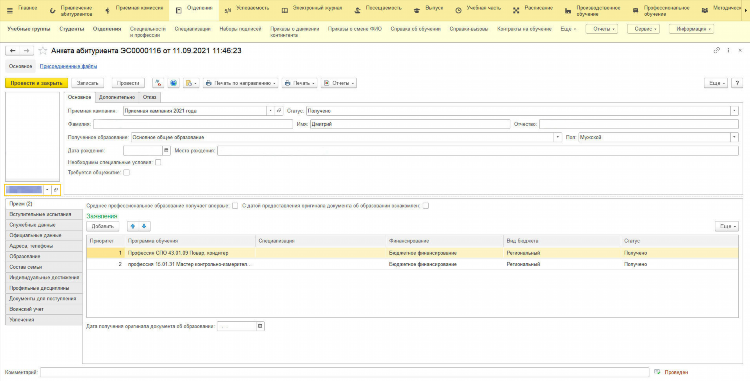The image size is (750, 381).
Task: Open the Еще dropdown beside the help button
Action: (716, 83)
